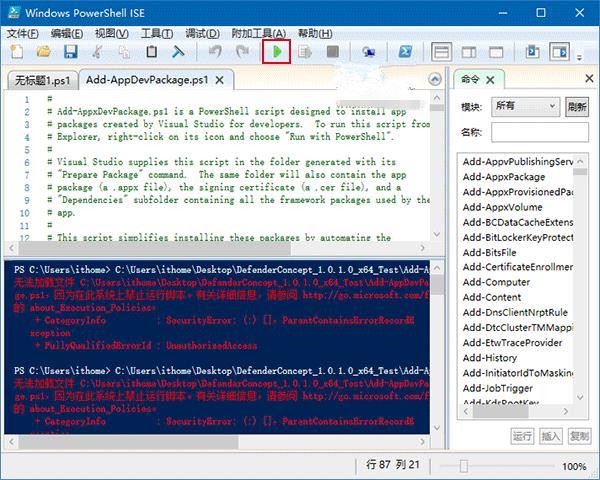Cut selection with the scissors icon

click(97, 52)
